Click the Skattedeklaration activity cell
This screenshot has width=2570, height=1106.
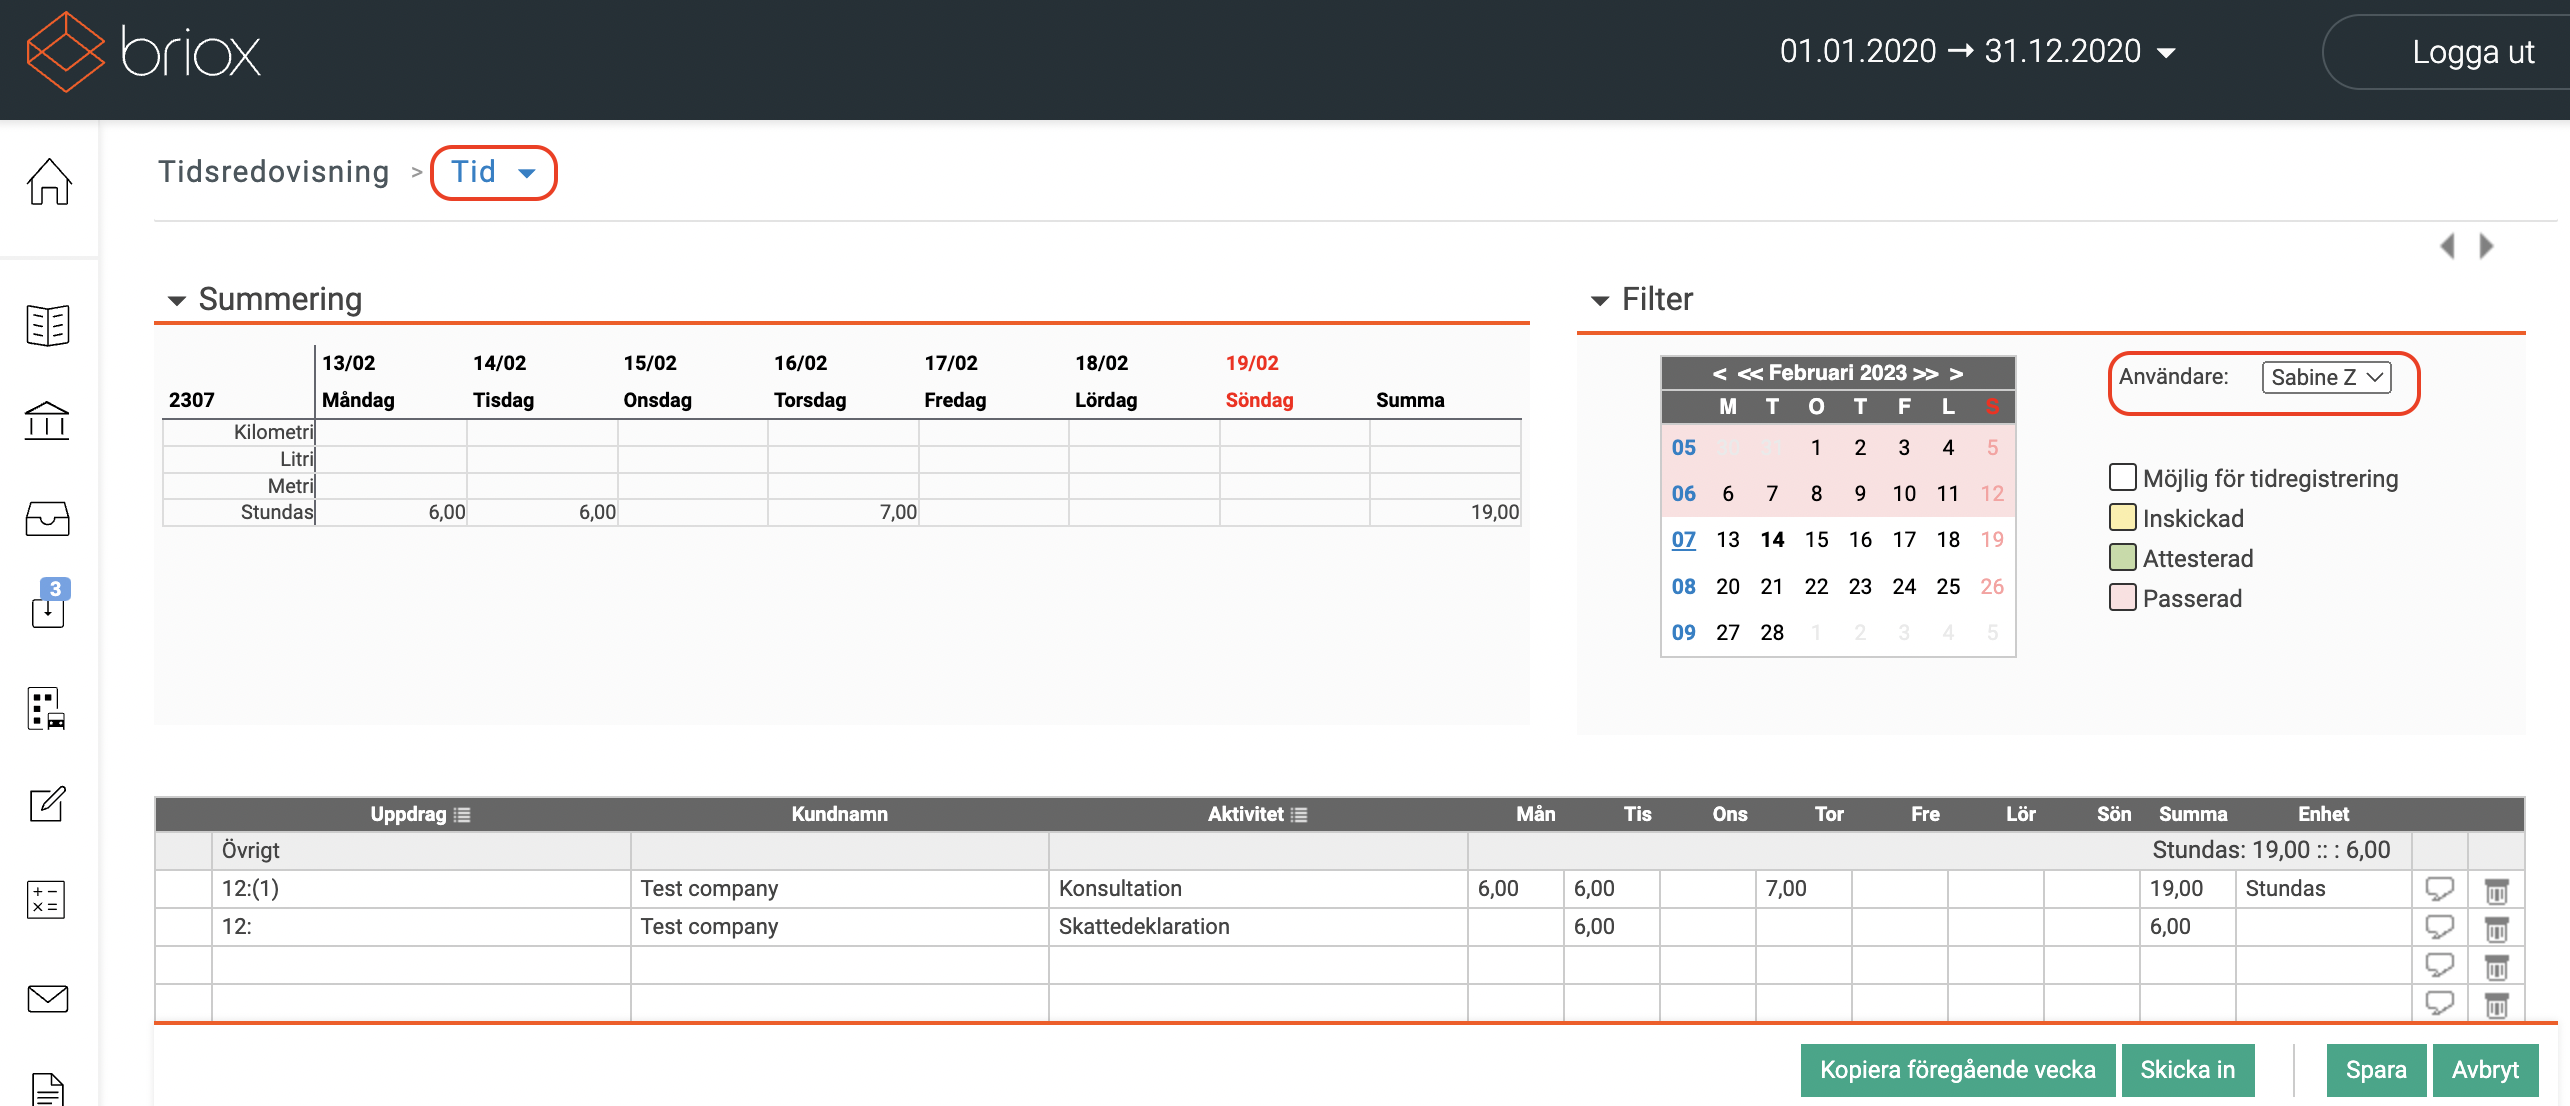pyautogui.click(x=1258, y=927)
